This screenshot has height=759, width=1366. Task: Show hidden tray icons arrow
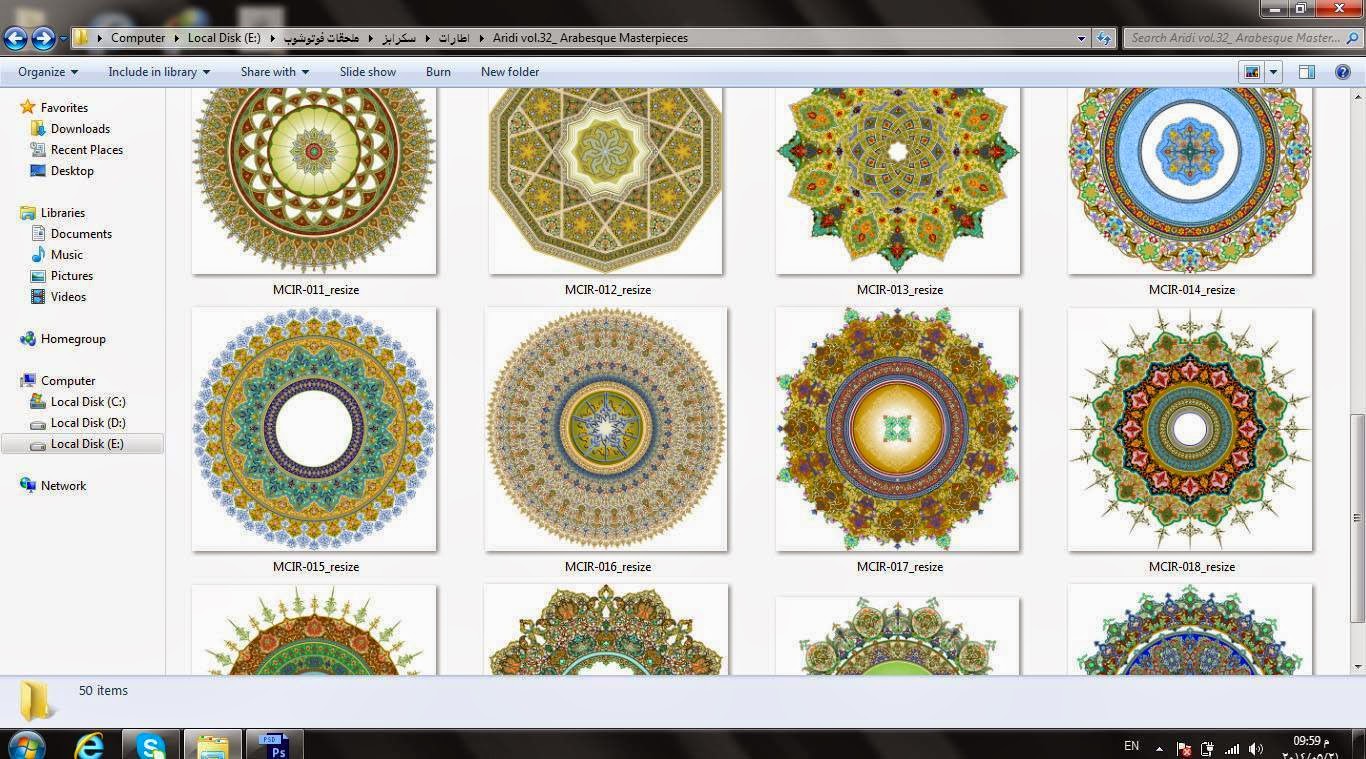pyautogui.click(x=1160, y=748)
